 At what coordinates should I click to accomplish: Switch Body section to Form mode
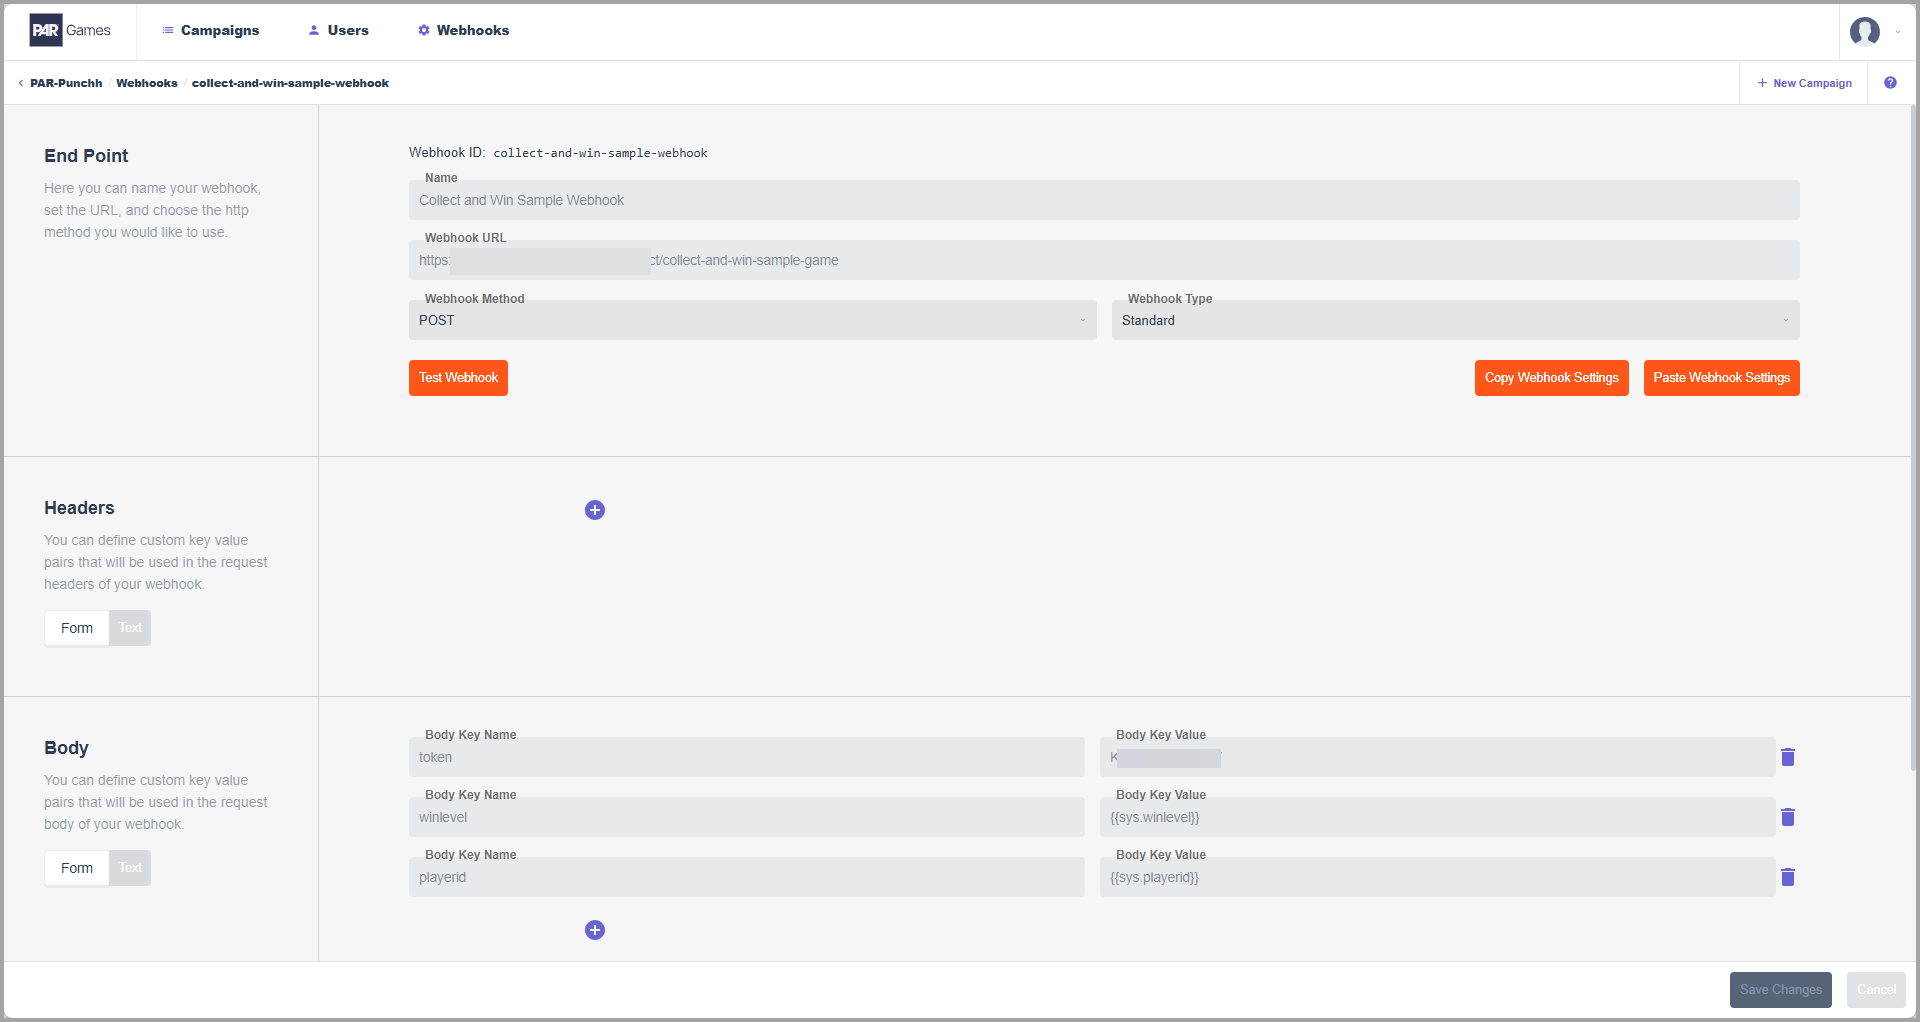pyautogui.click(x=77, y=868)
